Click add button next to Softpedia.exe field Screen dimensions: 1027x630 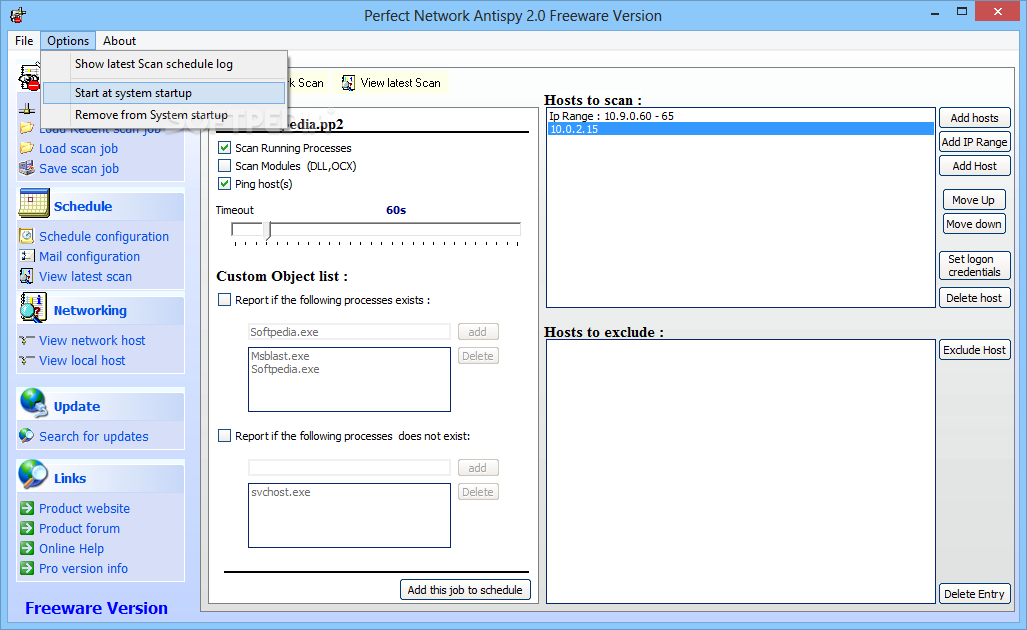[478, 332]
